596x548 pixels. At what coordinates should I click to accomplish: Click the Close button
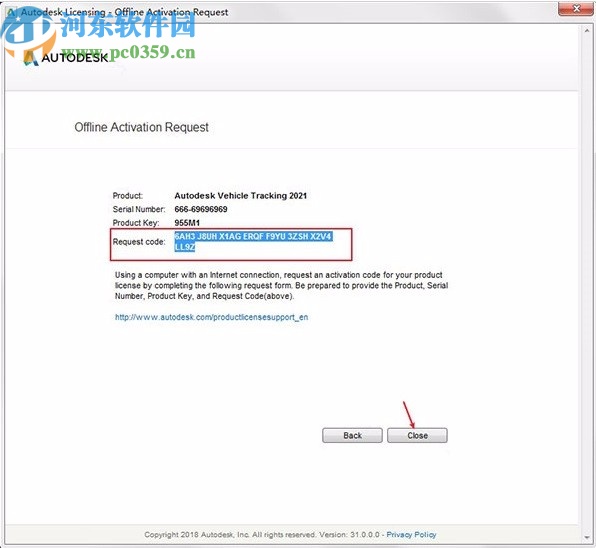coord(417,435)
